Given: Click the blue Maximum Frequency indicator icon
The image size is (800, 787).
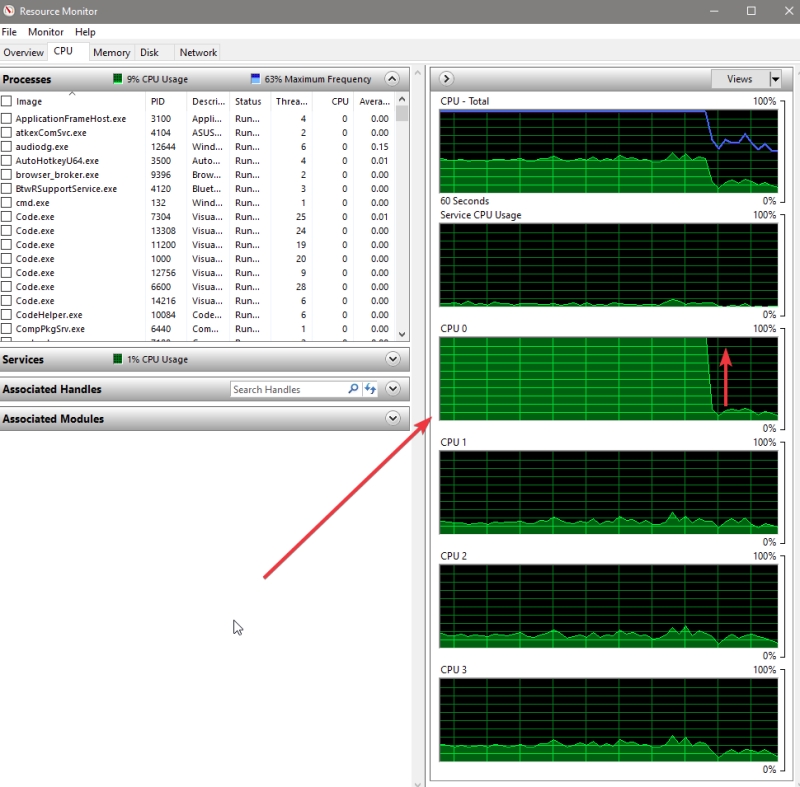Looking at the screenshot, I should 256,79.
